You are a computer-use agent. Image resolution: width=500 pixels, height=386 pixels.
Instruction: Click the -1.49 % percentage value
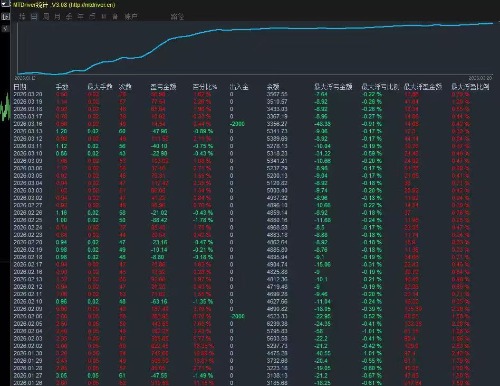[x=203, y=375]
